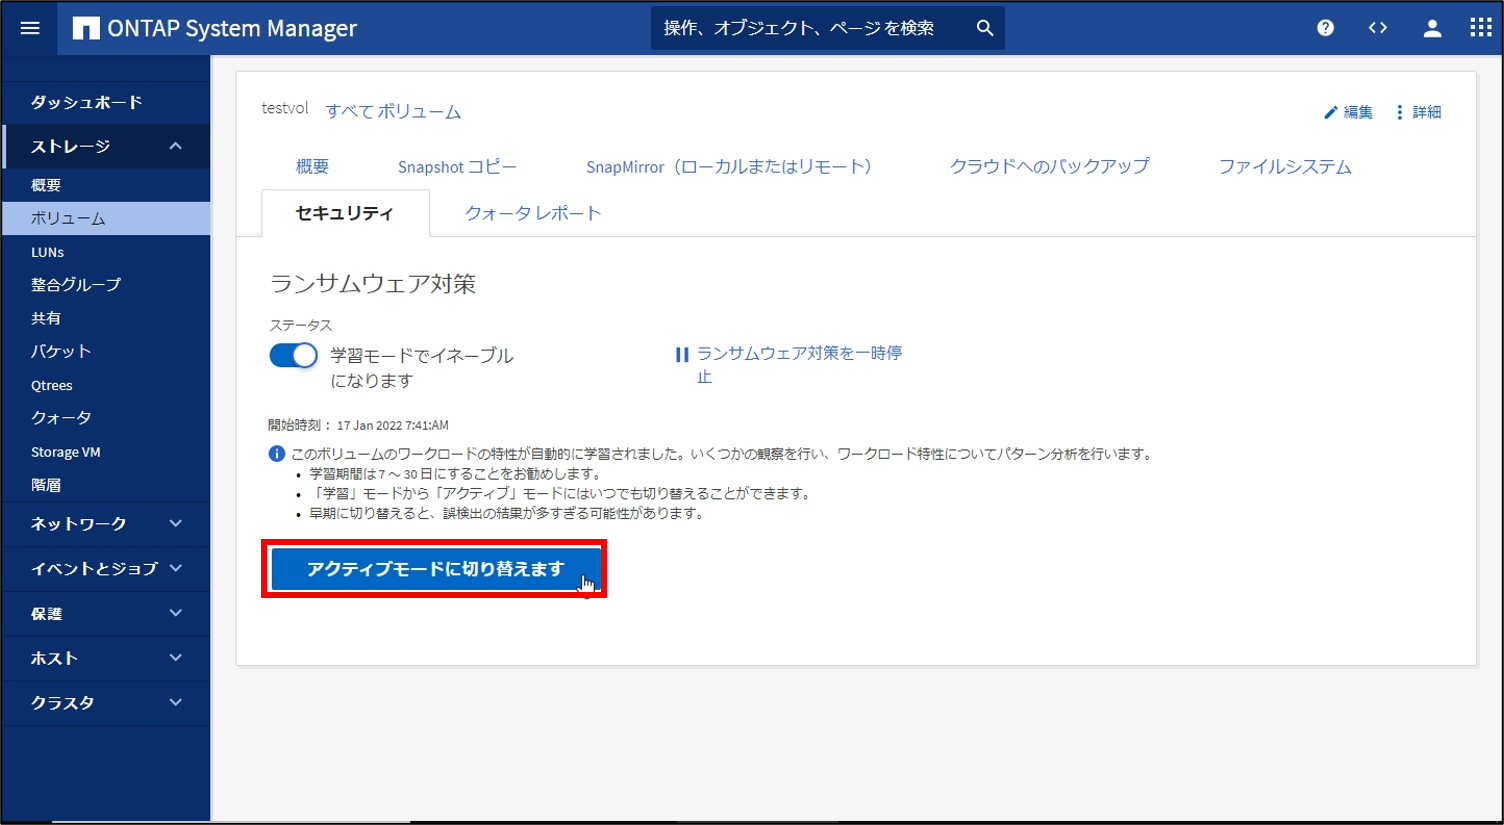Open the API log code icon
Screen dimensions: 1504x825
point(1378,28)
